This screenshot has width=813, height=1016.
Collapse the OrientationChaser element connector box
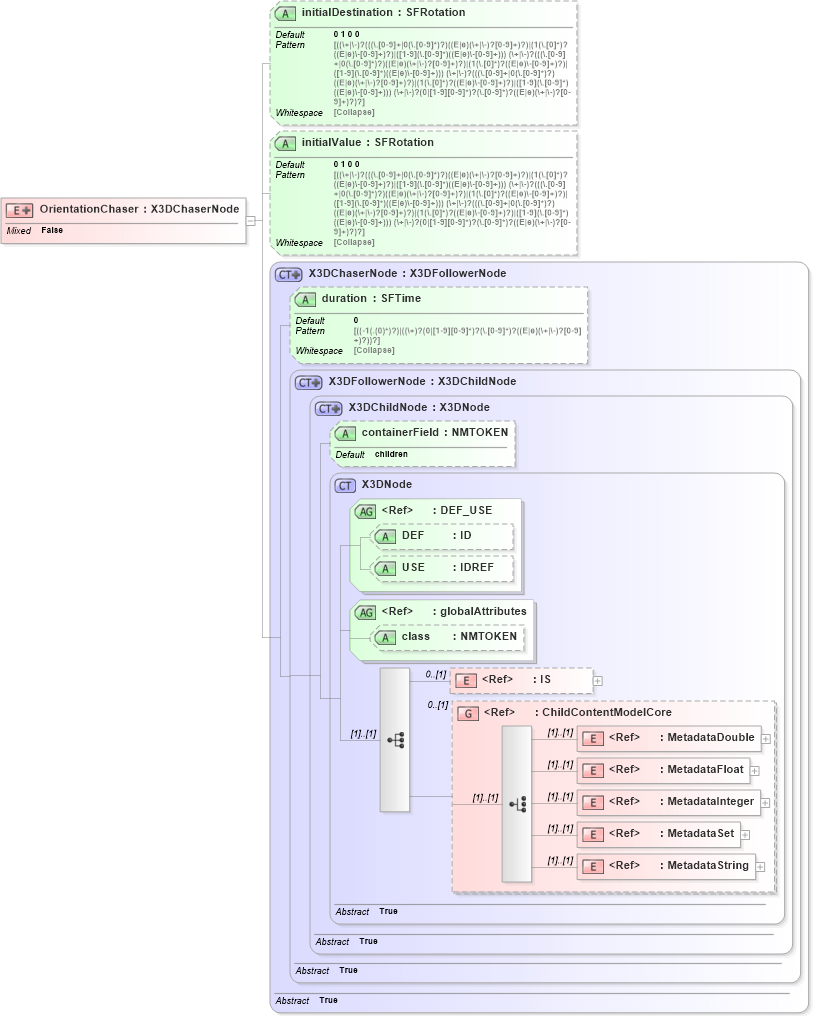[251, 221]
